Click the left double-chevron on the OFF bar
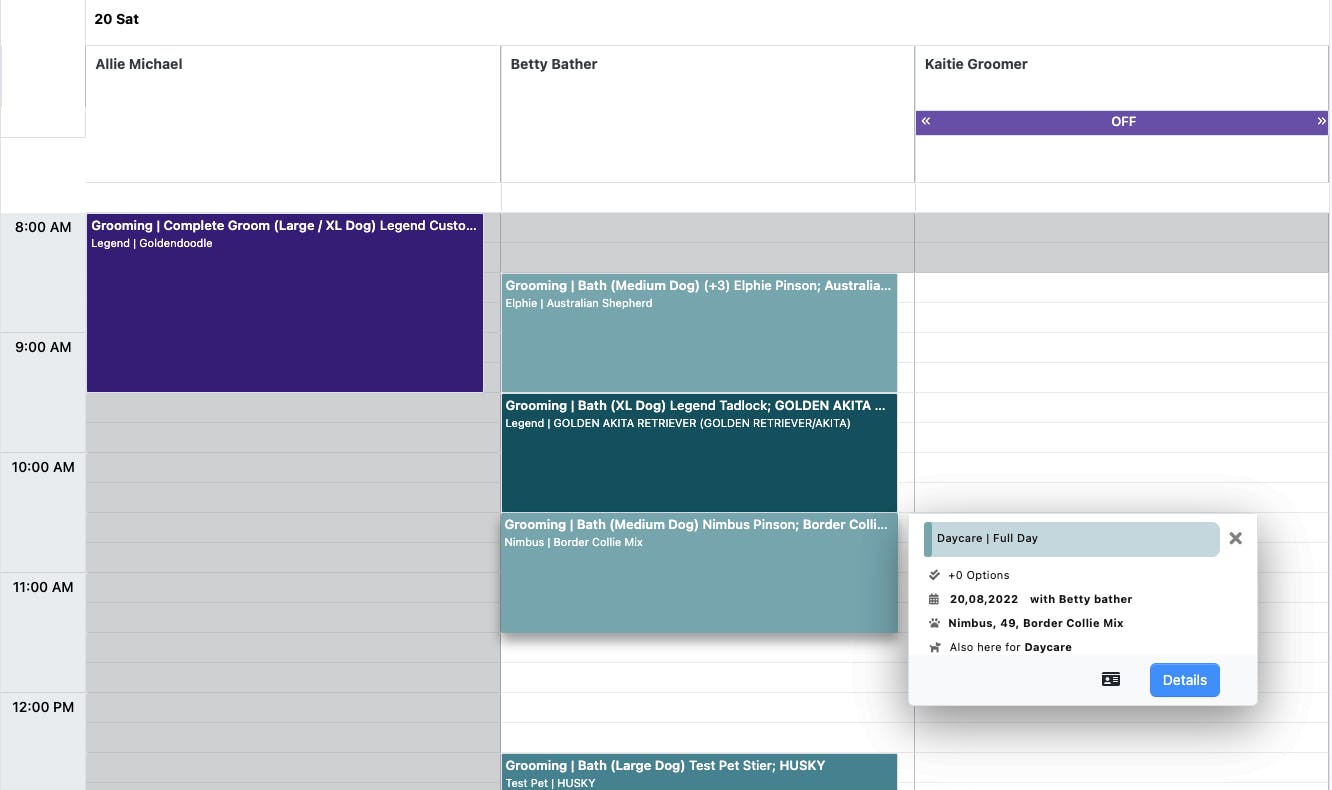1332x790 pixels. (926, 121)
